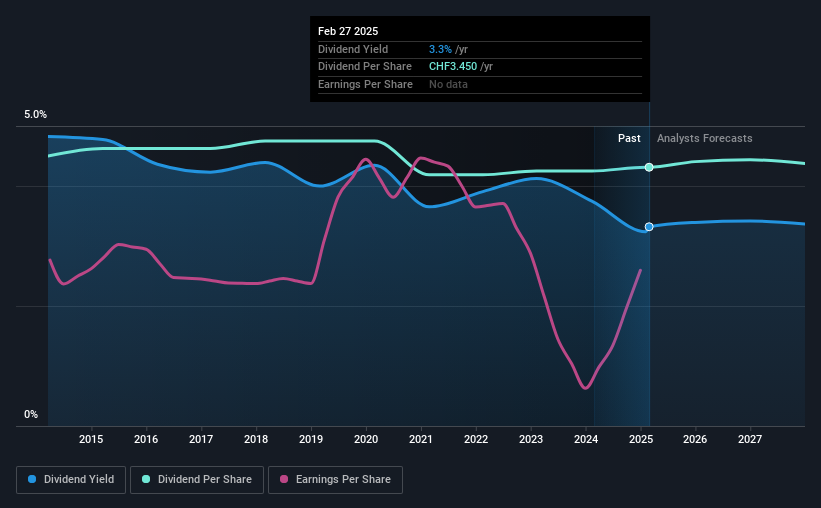Select the teal data point marker at 2025
Screen dimensions: 821x508
[649, 167]
